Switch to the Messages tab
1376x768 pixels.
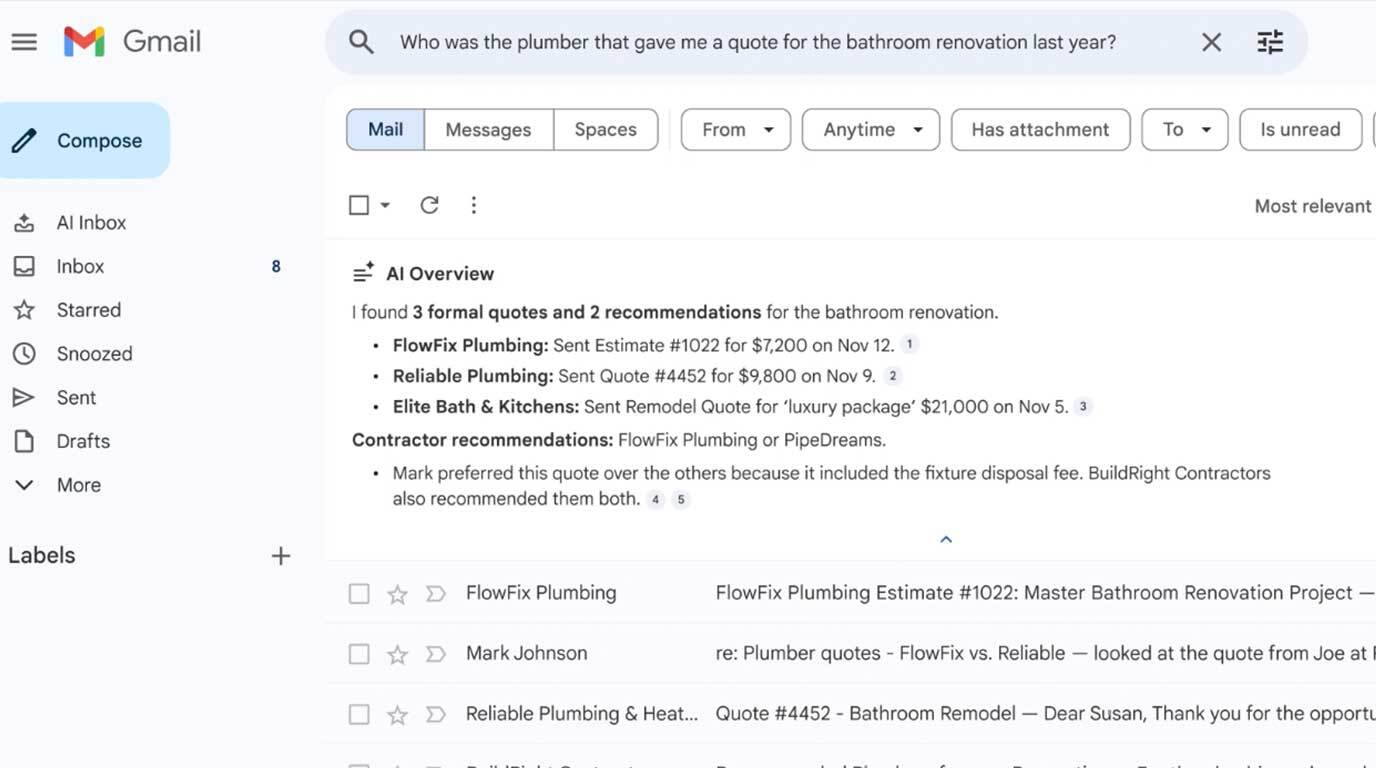tap(488, 128)
